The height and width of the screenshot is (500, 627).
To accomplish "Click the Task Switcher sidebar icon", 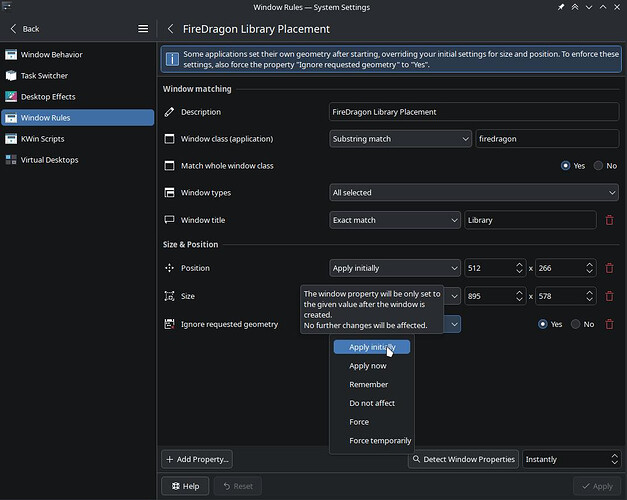I will tap(11, 76).
